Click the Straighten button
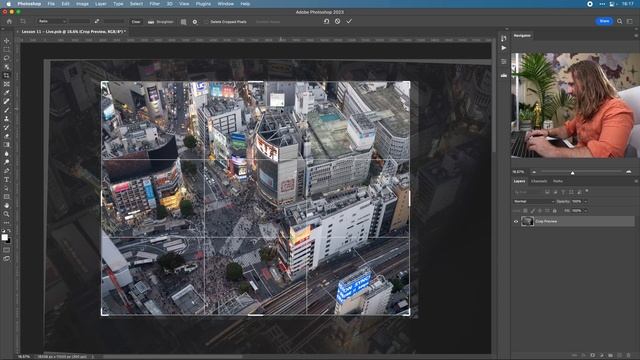The height and width of the screenshot is (360, 640). click(160, 22)
